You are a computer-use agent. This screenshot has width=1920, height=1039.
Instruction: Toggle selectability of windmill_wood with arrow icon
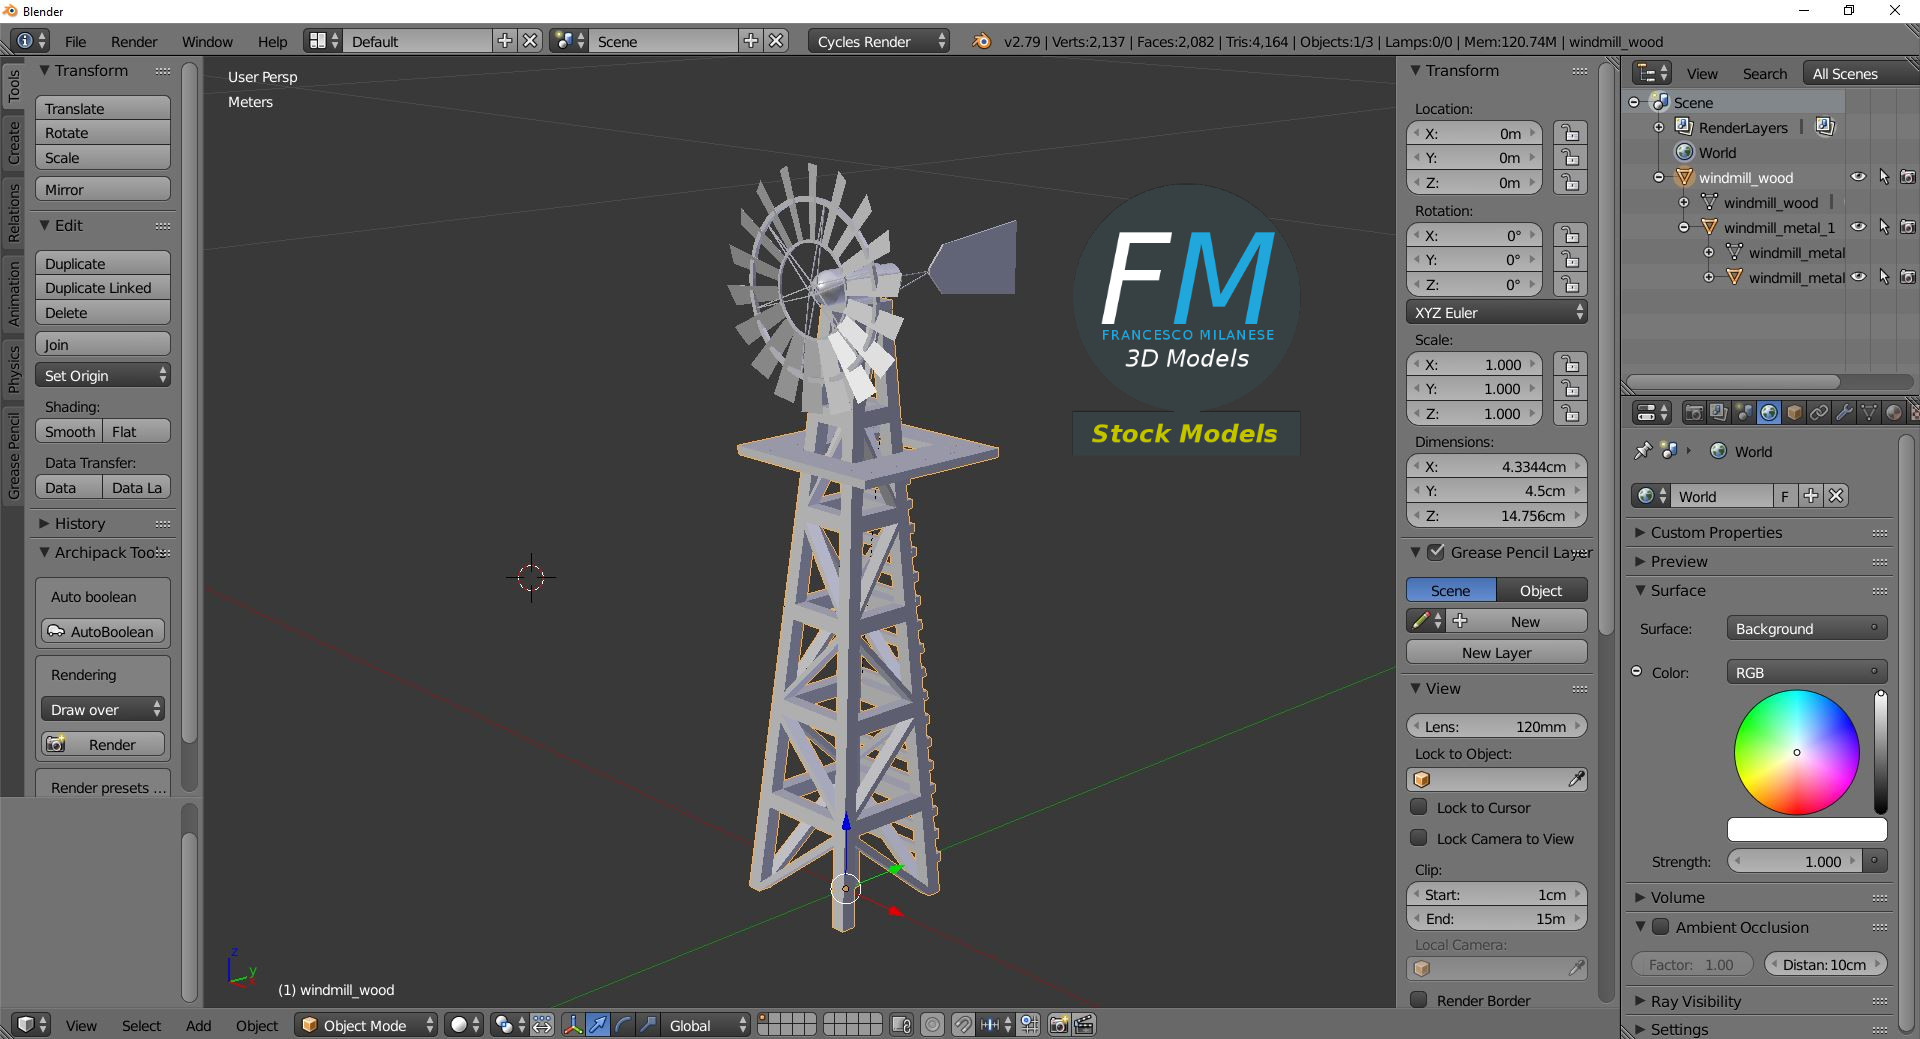[x=1883, y=177]
